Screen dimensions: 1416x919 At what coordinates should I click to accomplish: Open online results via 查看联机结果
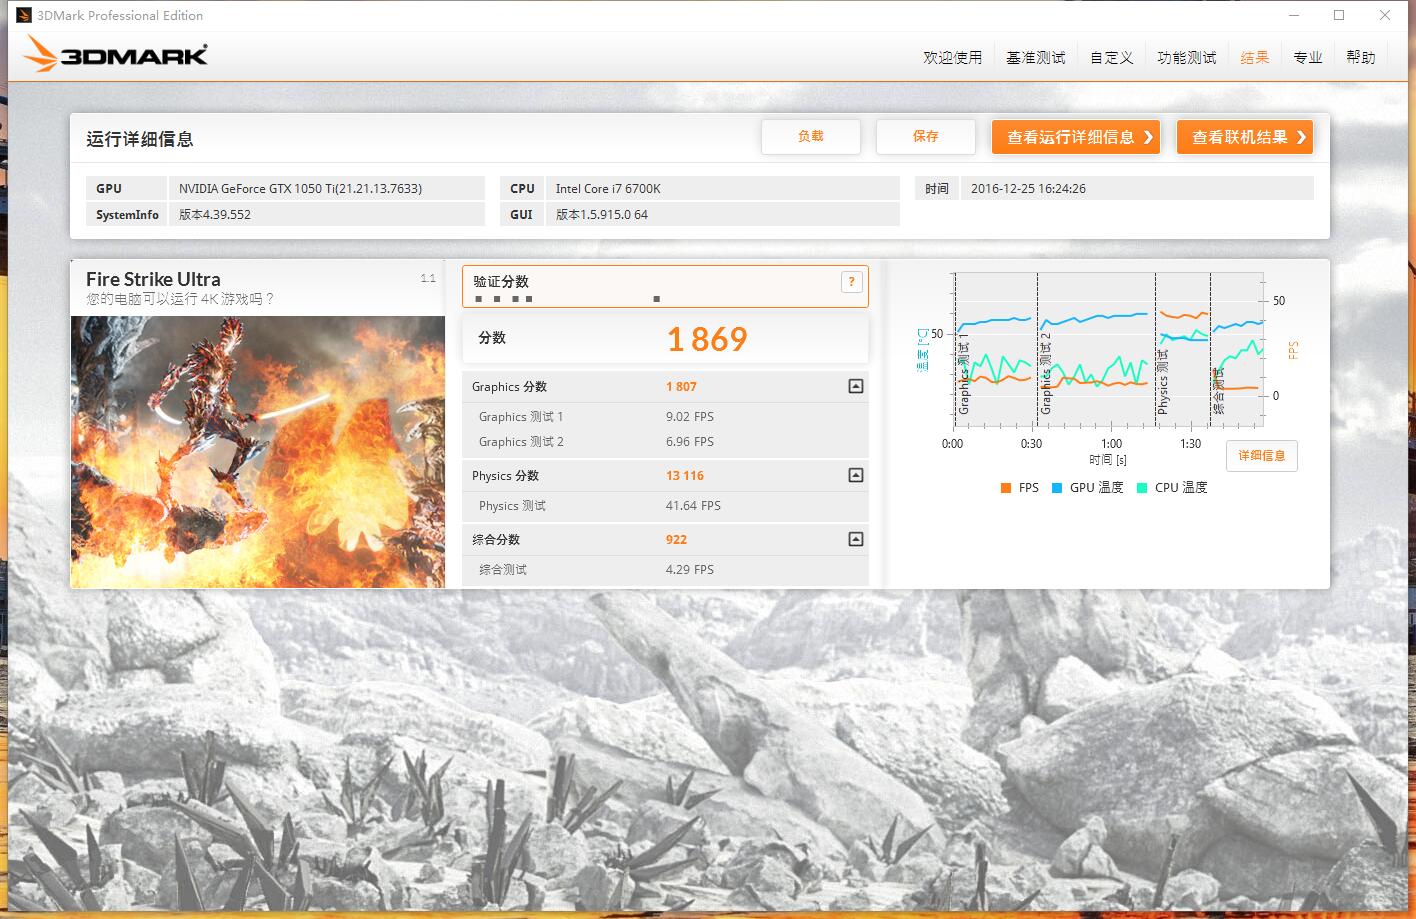click(1244, 137)
